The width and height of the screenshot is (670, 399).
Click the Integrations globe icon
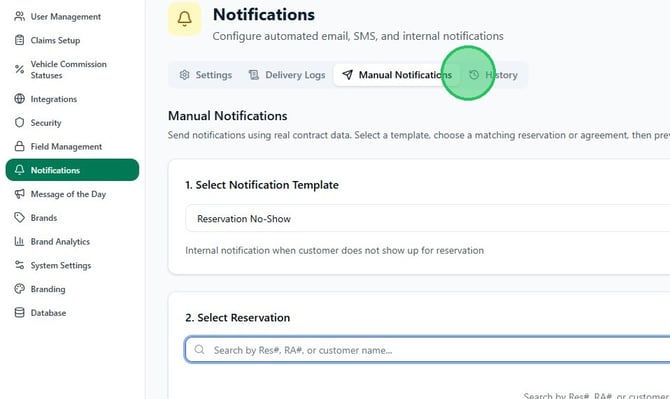click(x=19, y=99)
